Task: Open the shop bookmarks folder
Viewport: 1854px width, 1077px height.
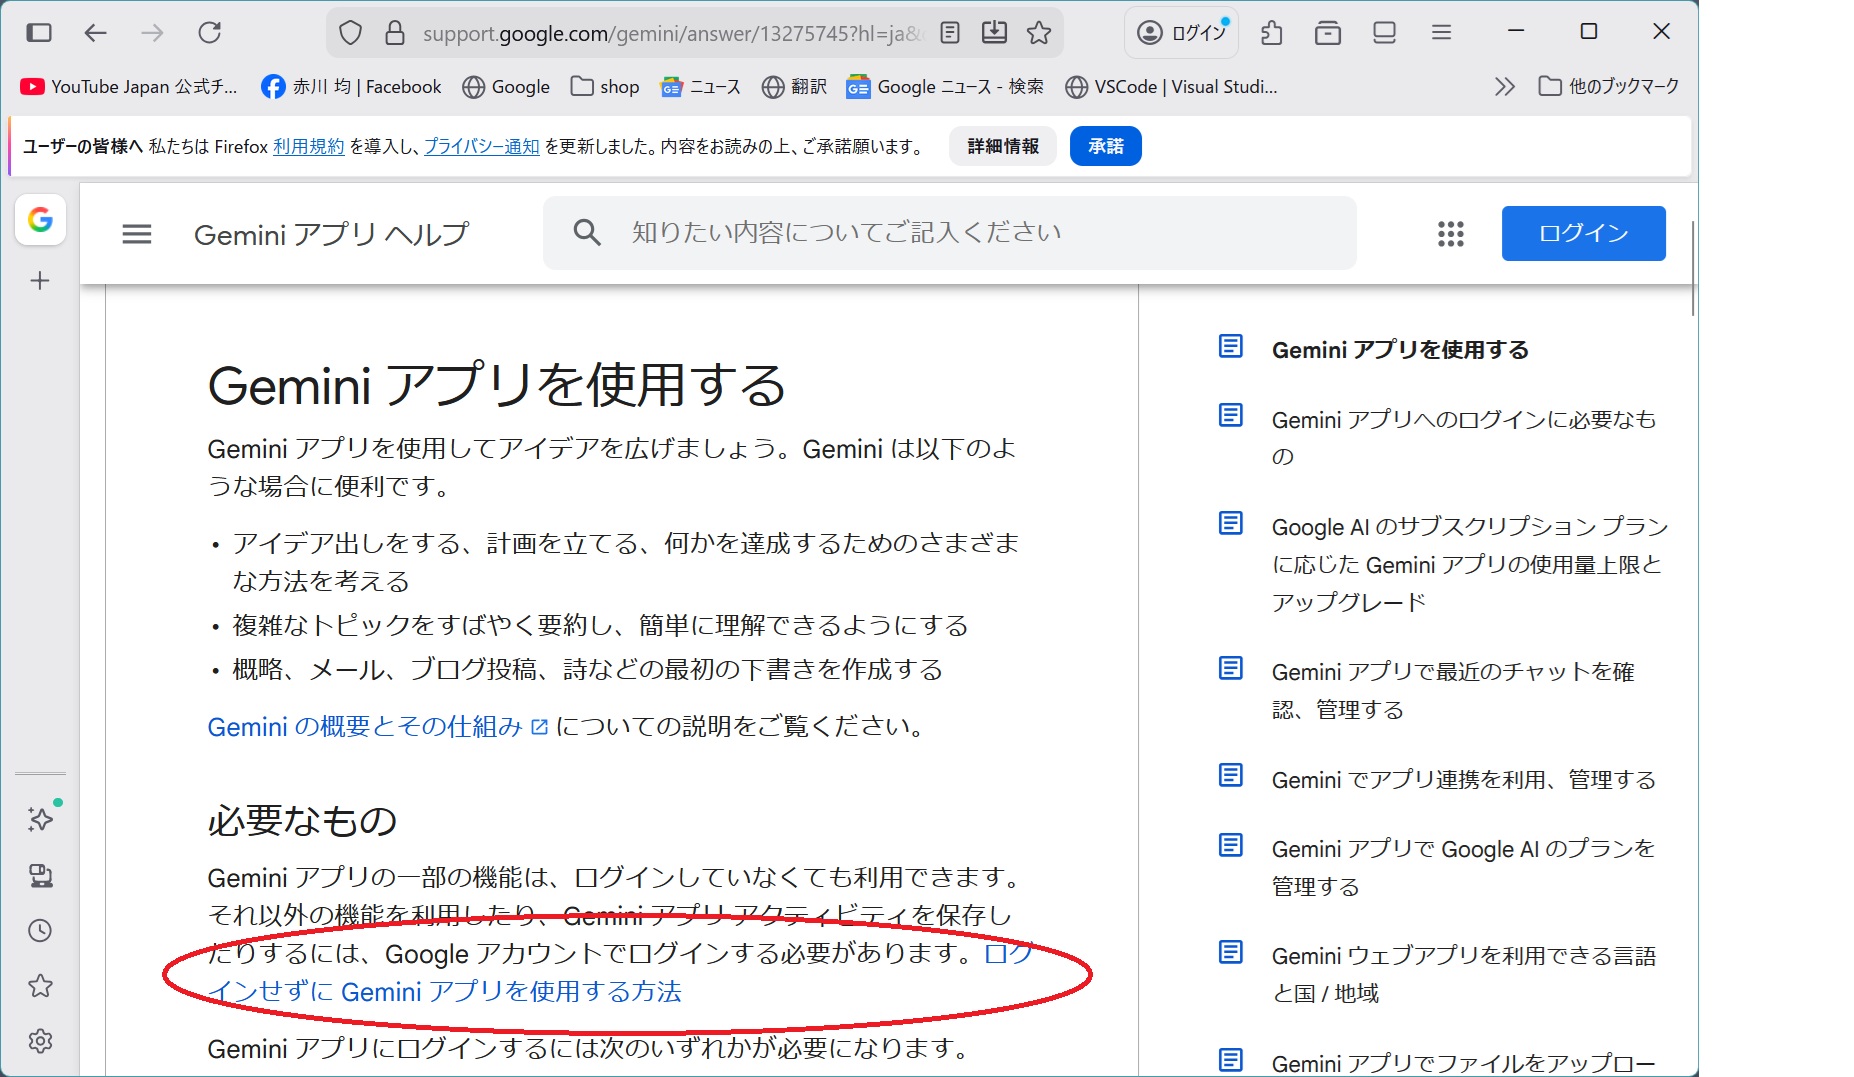Action: click(x=605, y=87)
